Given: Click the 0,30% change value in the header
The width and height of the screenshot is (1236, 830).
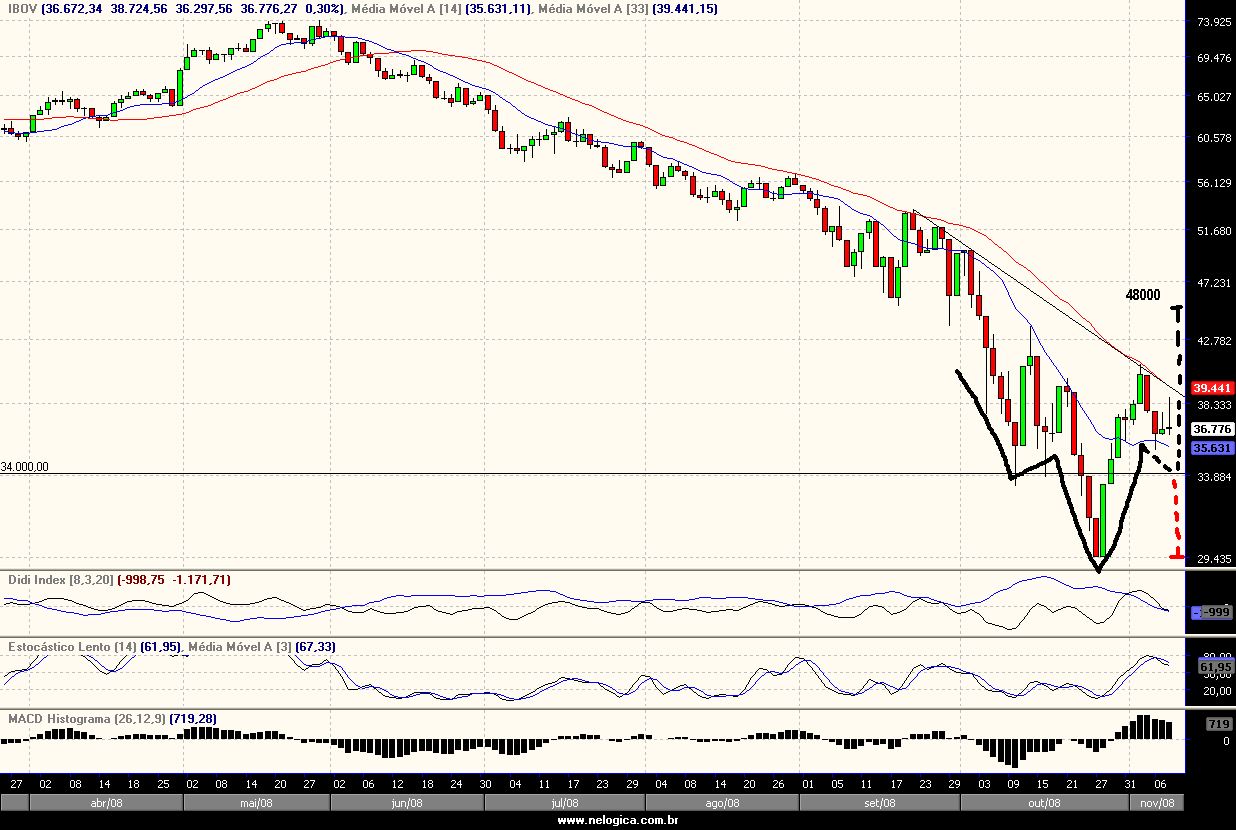Looking at the screenshot, I should [324, 8].
